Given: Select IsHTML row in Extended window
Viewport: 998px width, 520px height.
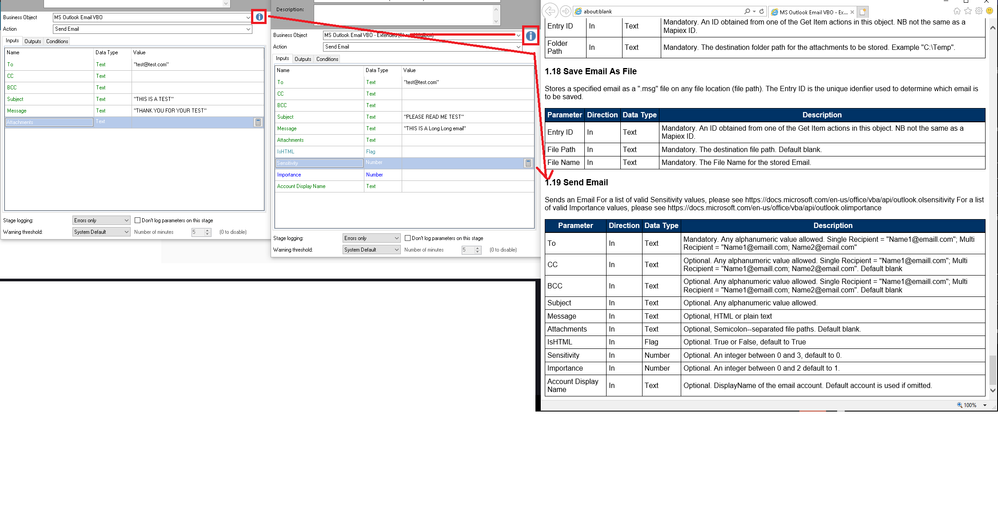Looking at the screenshot, I should tap(404, 151).
